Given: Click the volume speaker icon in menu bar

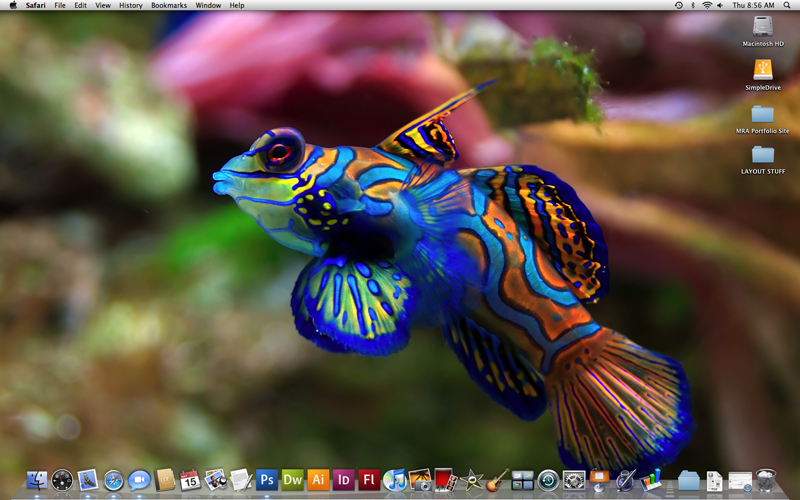Looking at the screenshot, I should 720,5.
